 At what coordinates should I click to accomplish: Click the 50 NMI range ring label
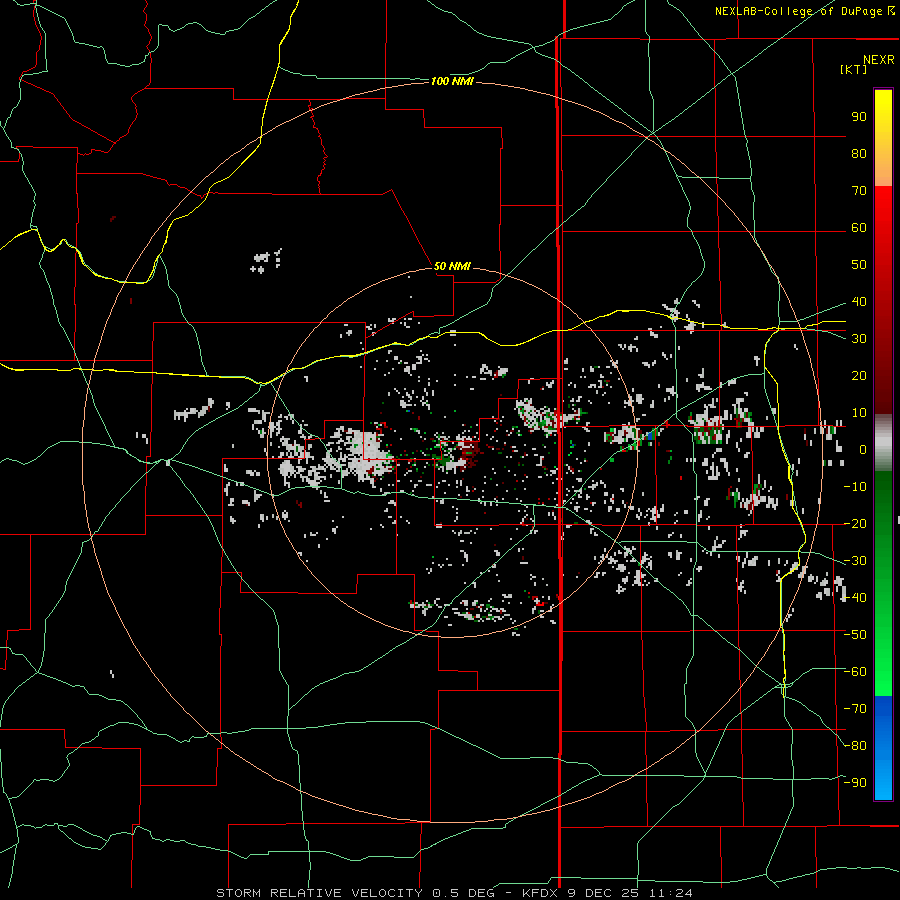(x=452, y=266)
